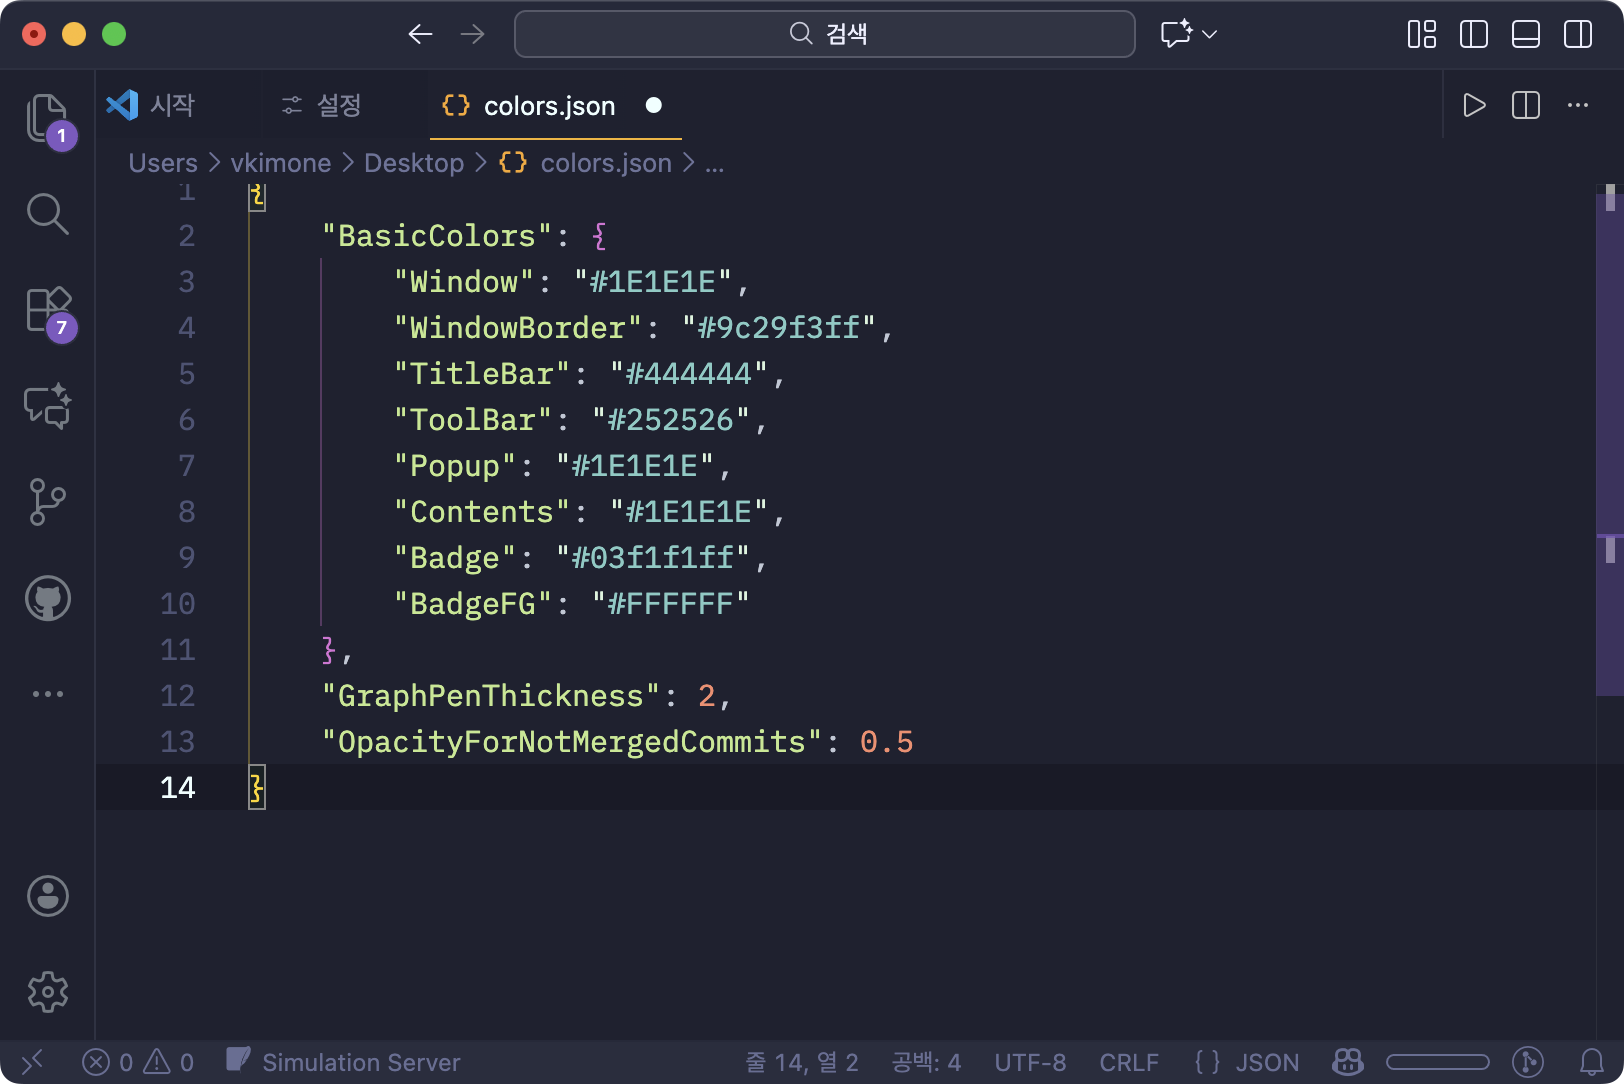Screen dimensions: 1624x1084
Task: Split the editor with the split icon
Action: pos(1524,105)
